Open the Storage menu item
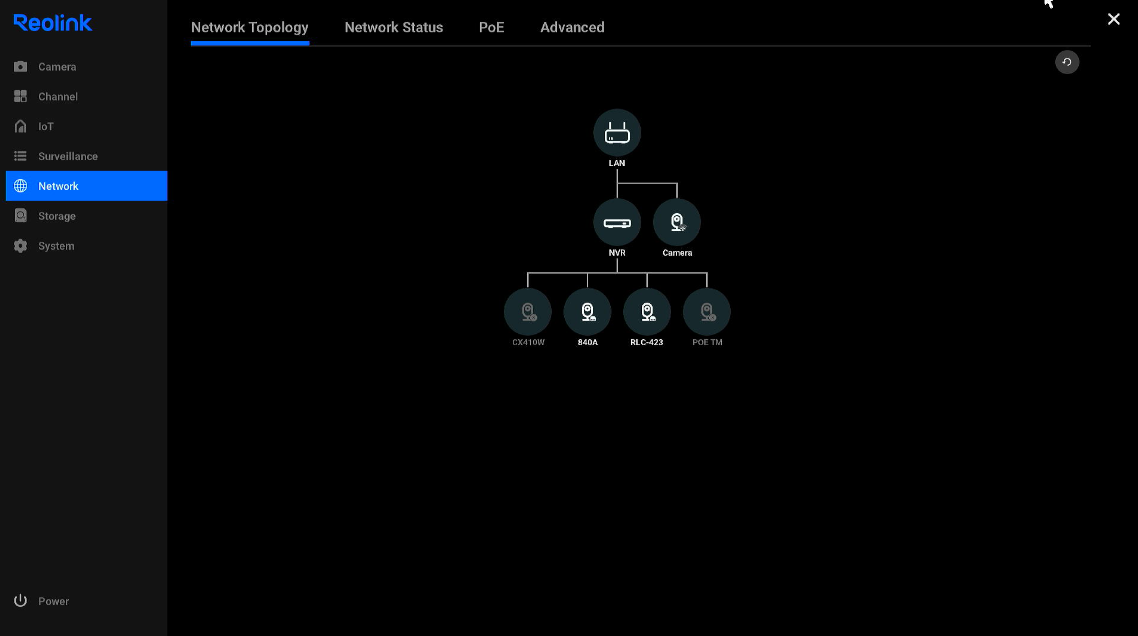 point(86,216)
